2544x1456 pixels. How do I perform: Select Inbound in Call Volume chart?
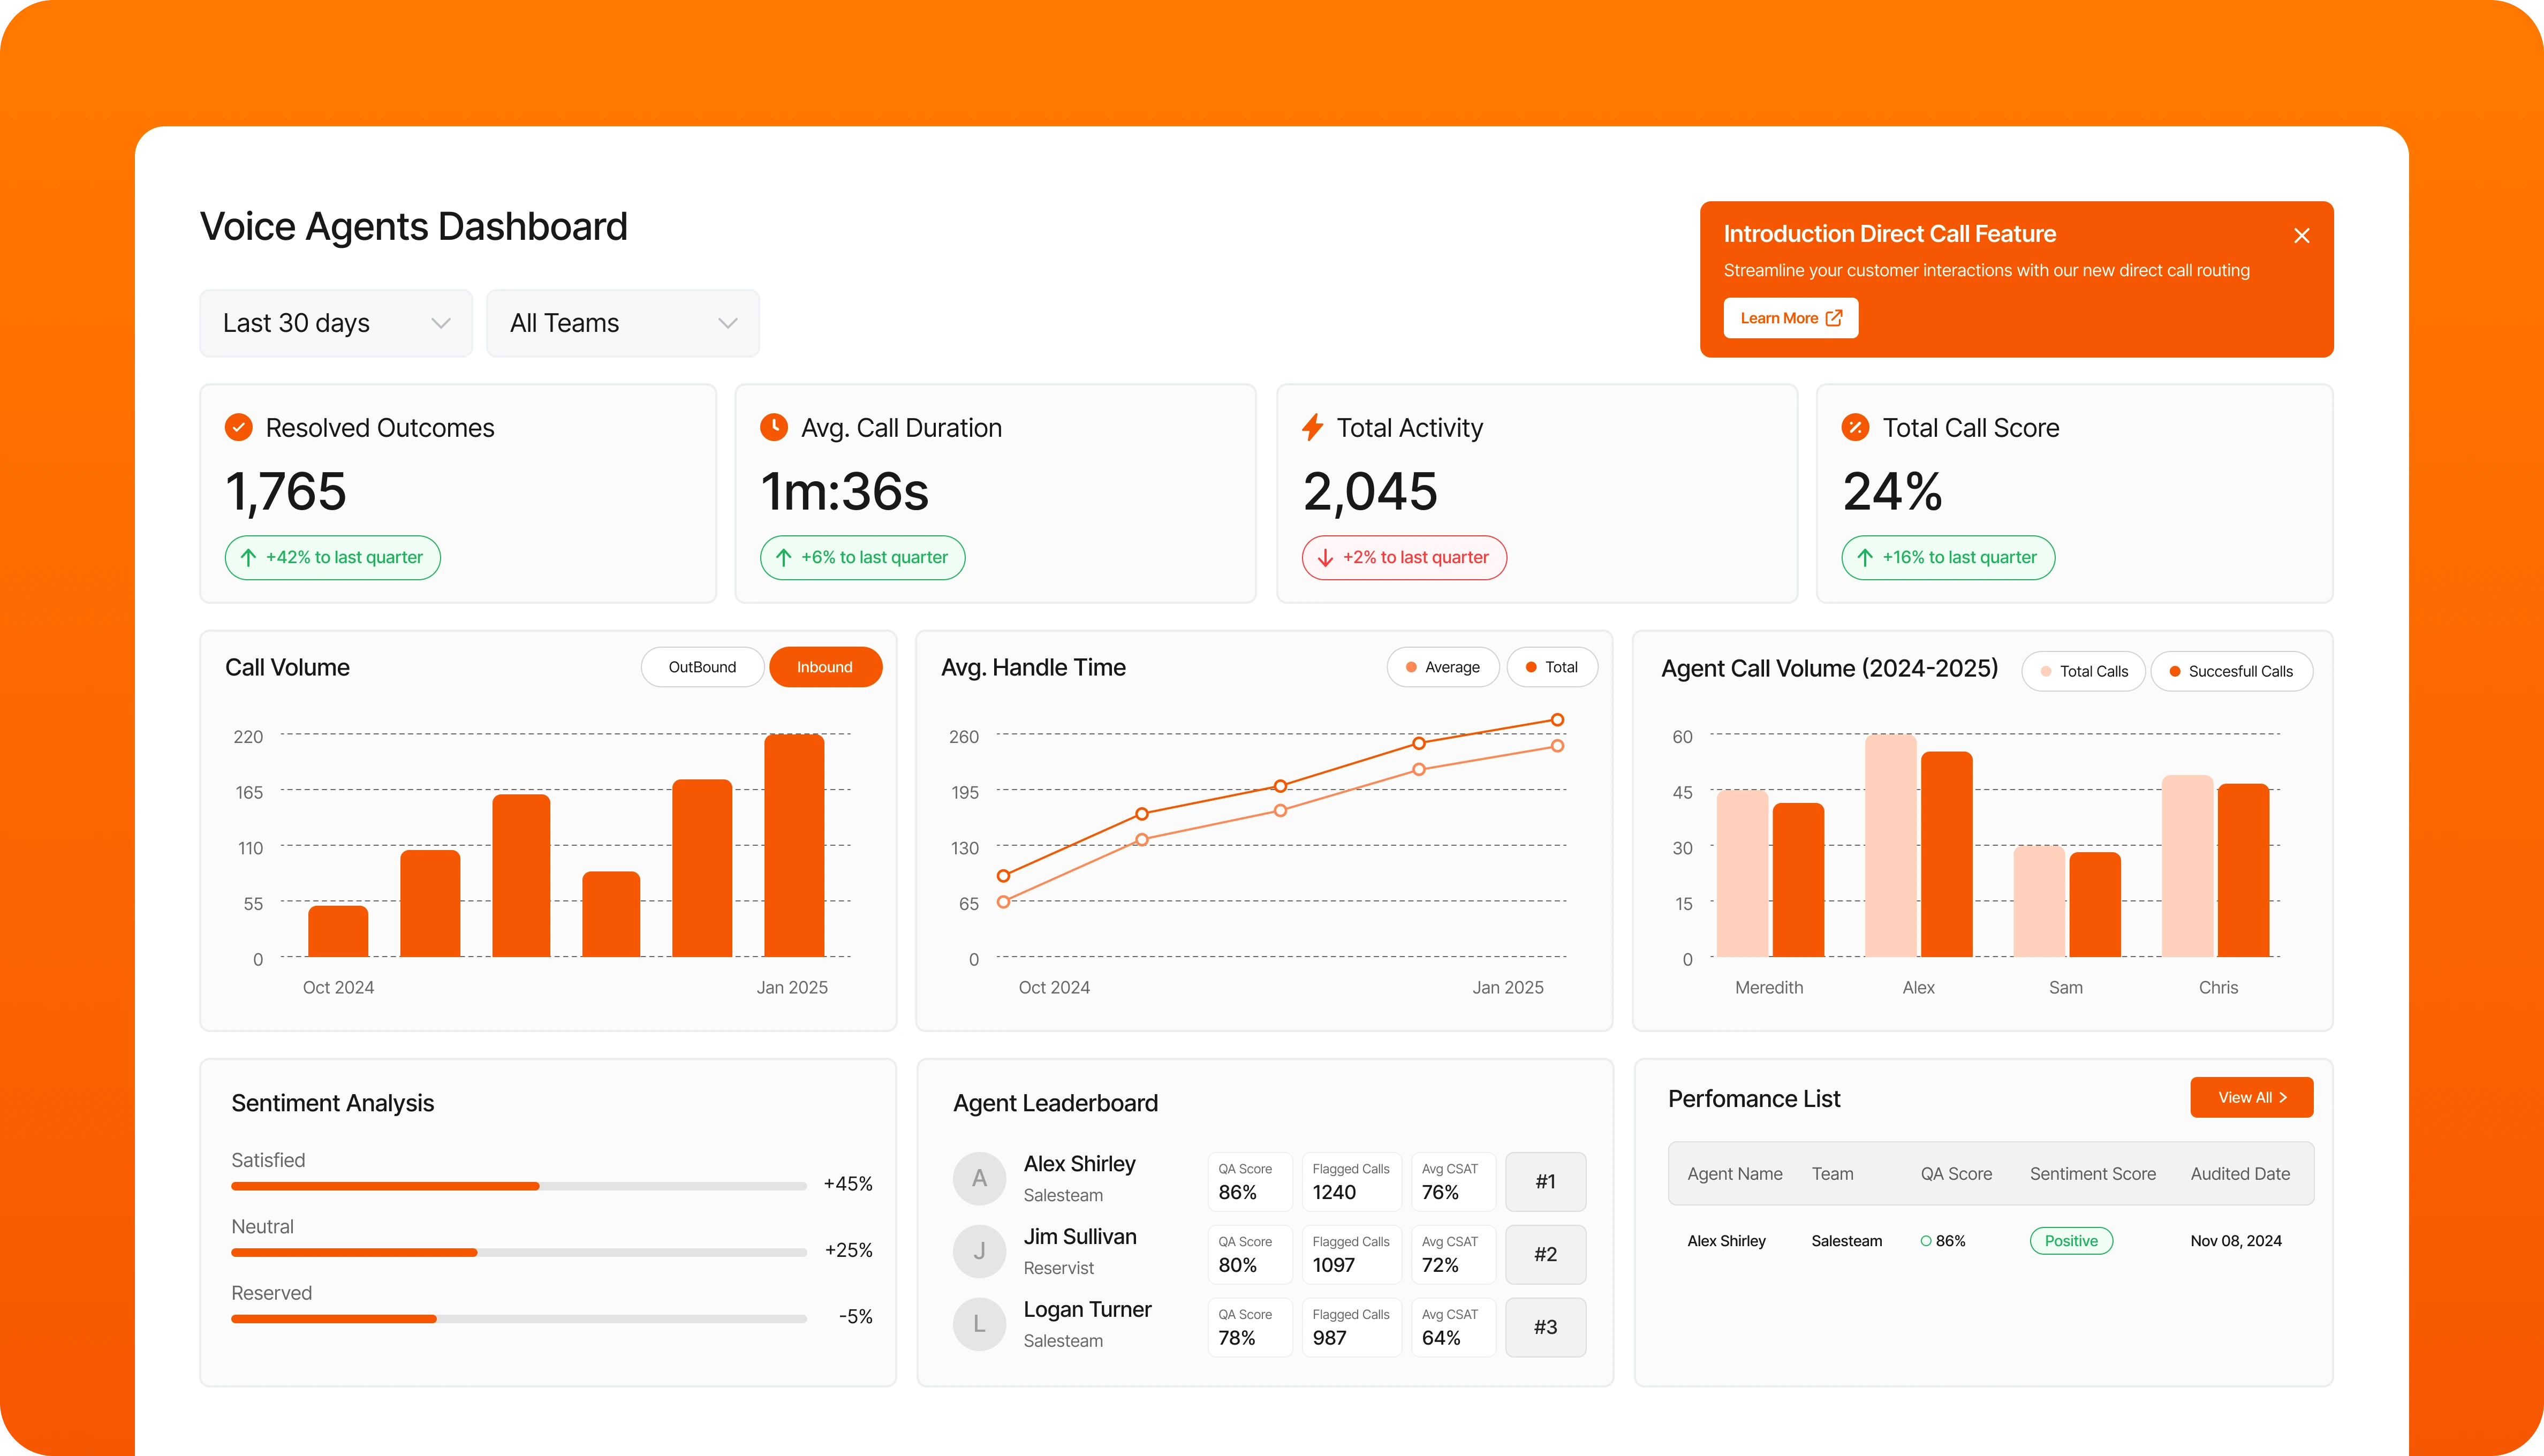[x=825, y=667]
